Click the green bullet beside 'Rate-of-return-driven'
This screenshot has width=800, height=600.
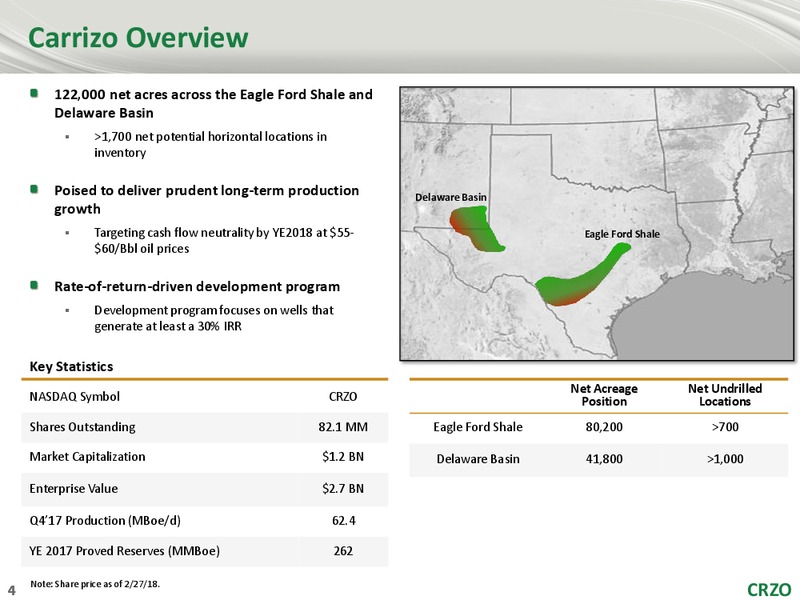point(34,285)
